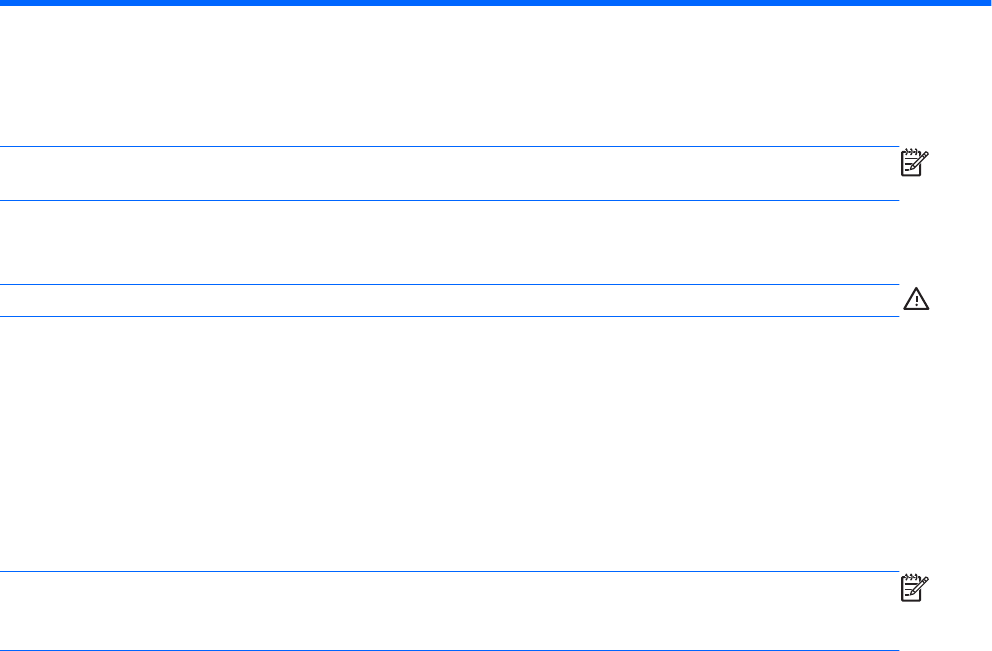Viewport: 992px width, 651px height.
Task: Click the rule above the first note icon
Action: coord(450,148)
